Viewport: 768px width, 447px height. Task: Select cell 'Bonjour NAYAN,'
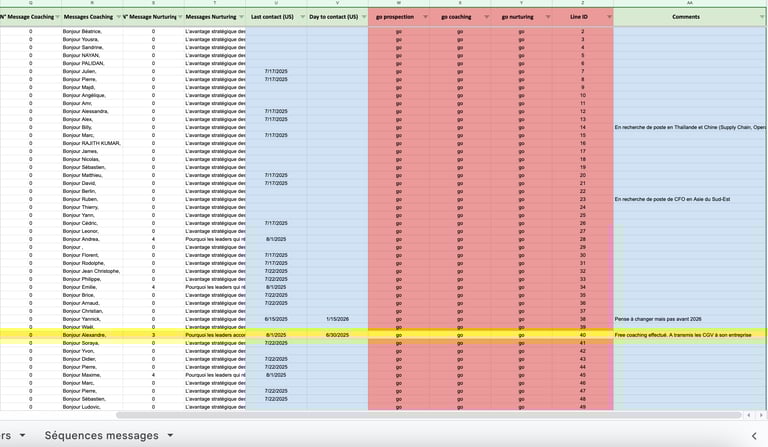[92, 55]
